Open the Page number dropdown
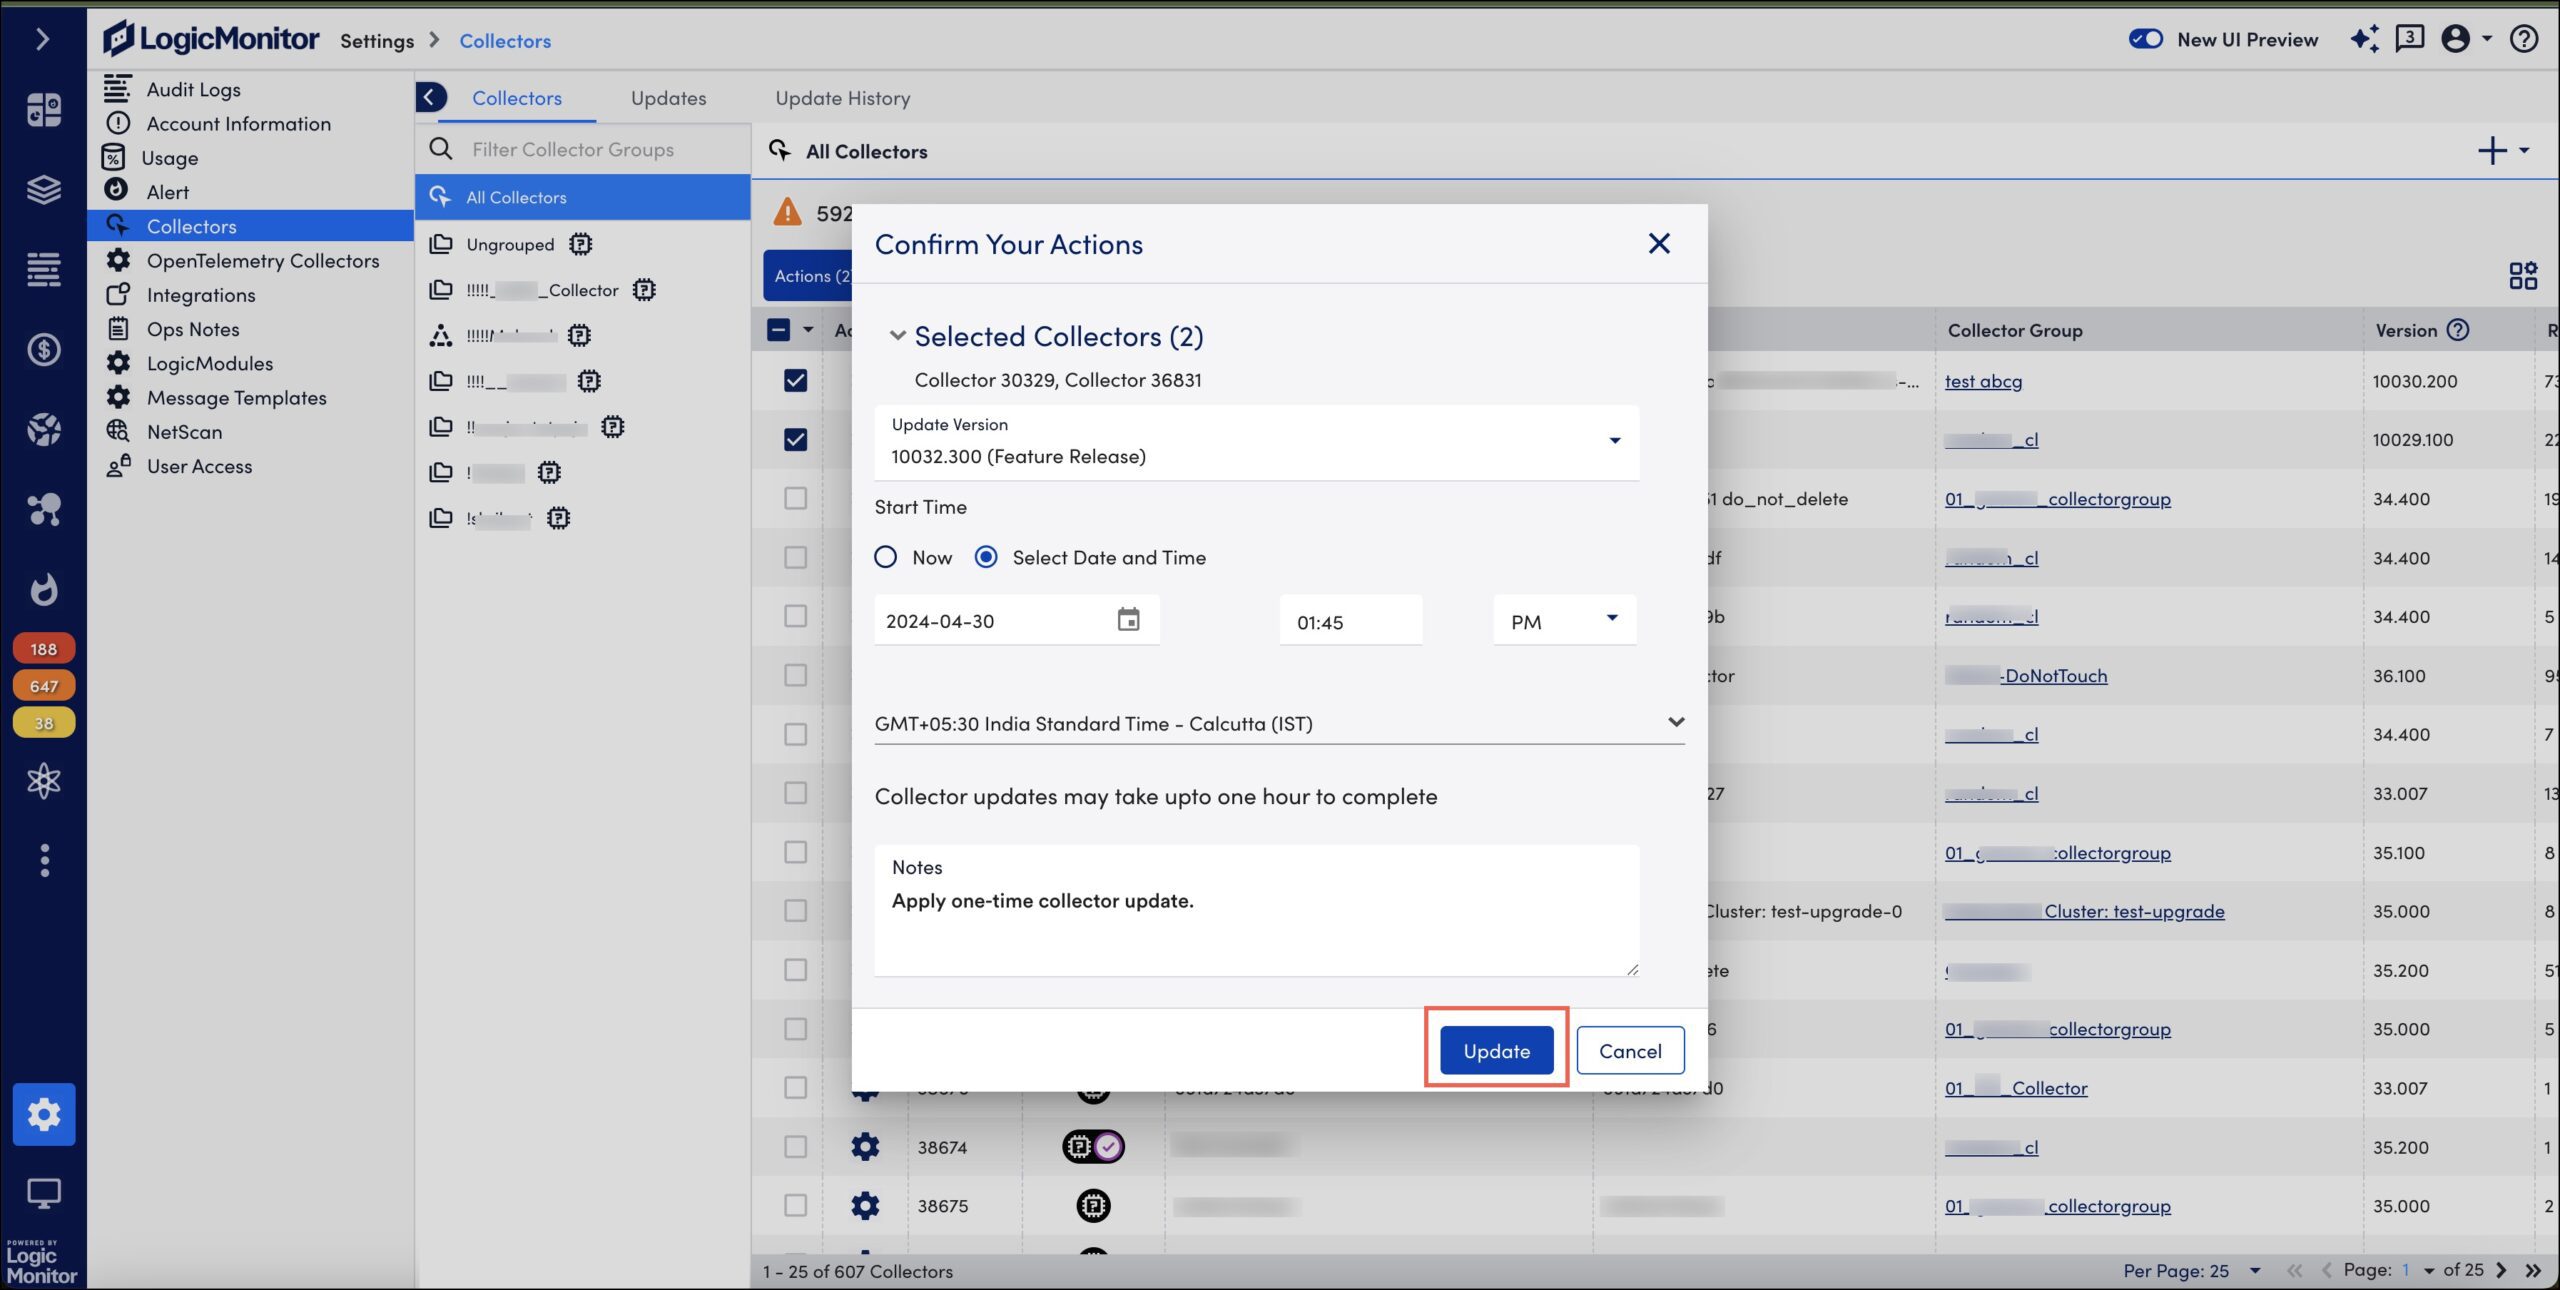 coord(2429,1270)
